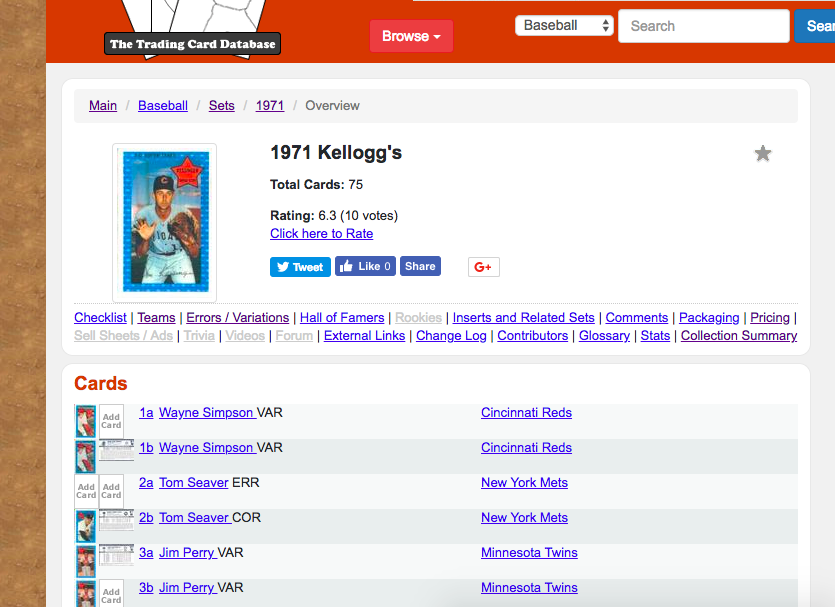Open the Glossary link
This screenshot has width=835, height=607.
604,335
